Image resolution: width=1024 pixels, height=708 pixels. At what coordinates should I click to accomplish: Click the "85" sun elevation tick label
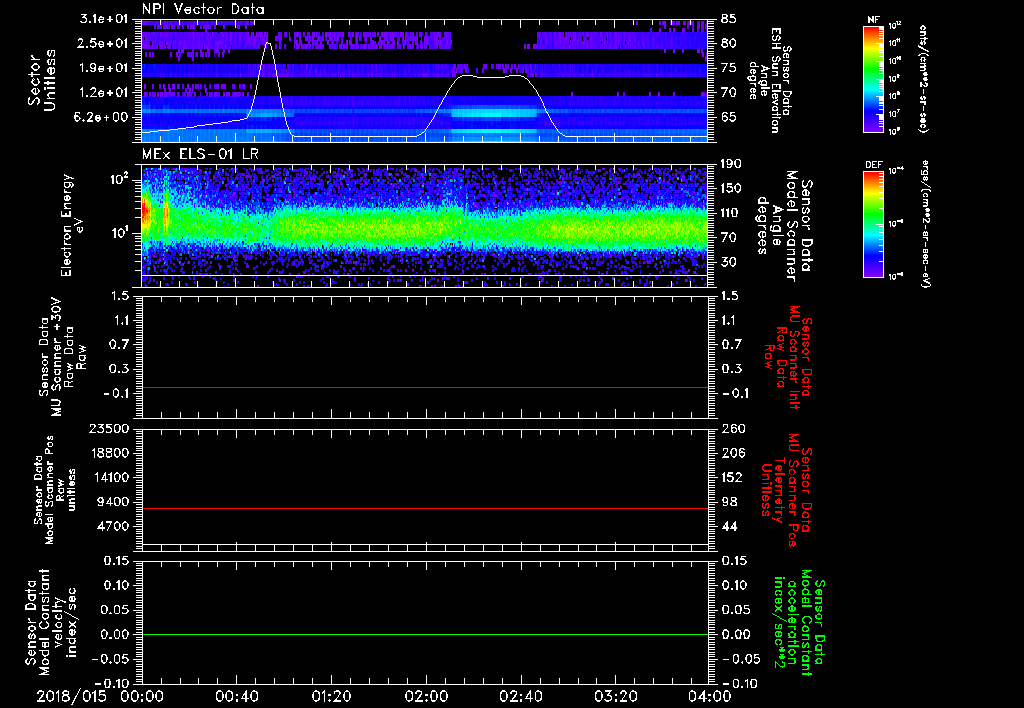coord(729,18)
